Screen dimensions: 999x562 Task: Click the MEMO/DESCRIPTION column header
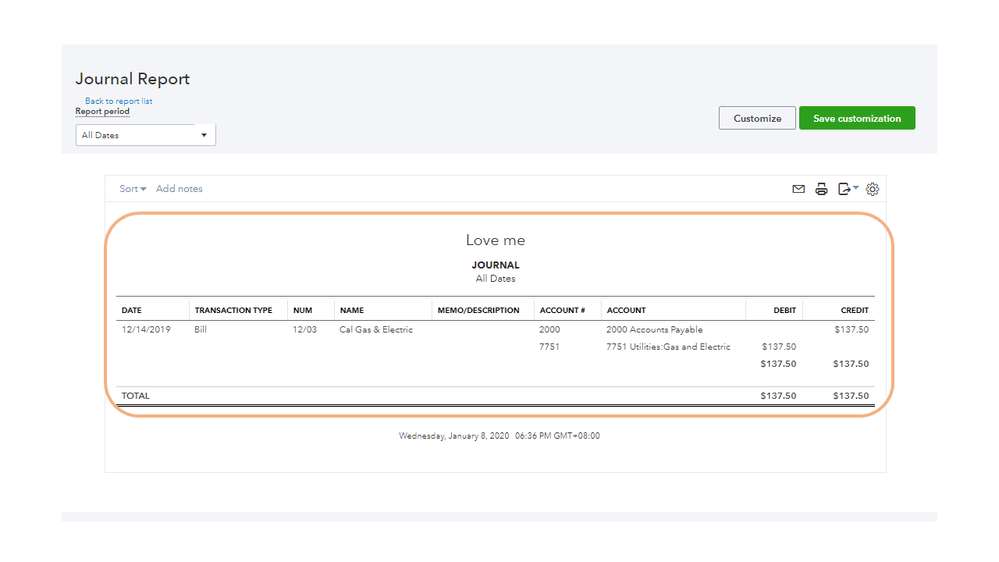478,310
